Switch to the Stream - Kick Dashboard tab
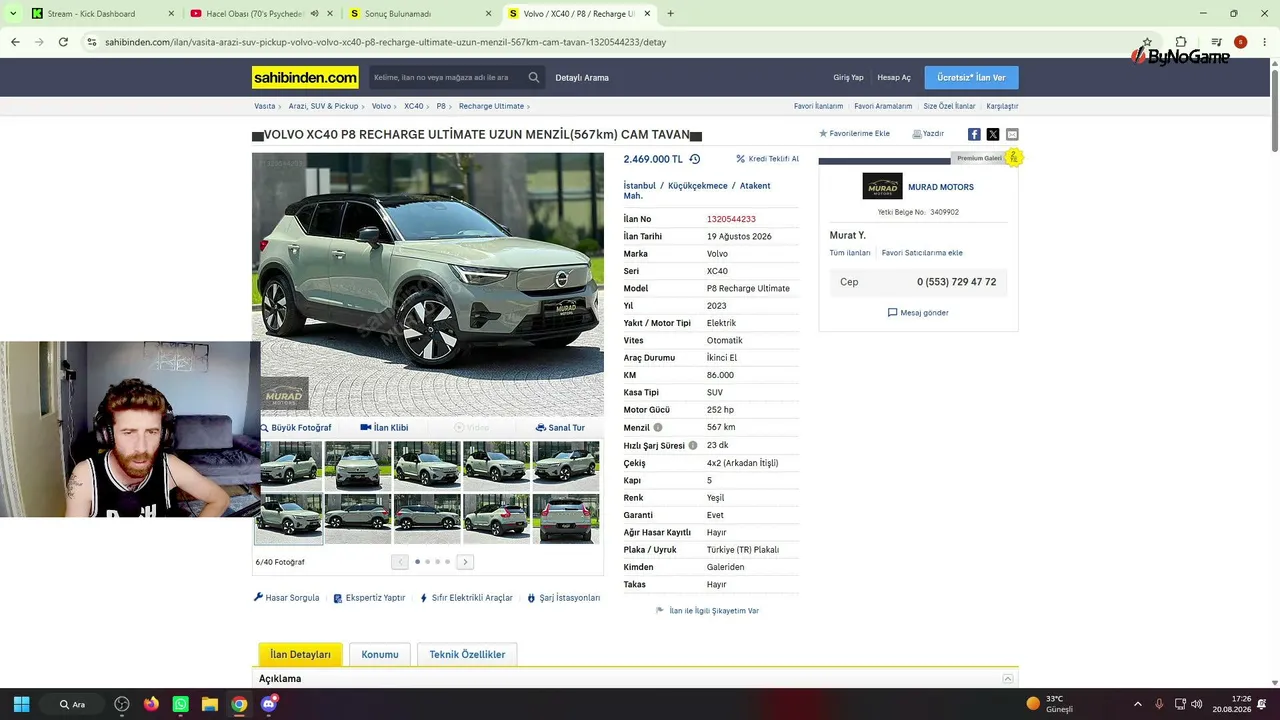Image resolution: width=1280 pixels, height=720 pixels. tap(103, 14)
